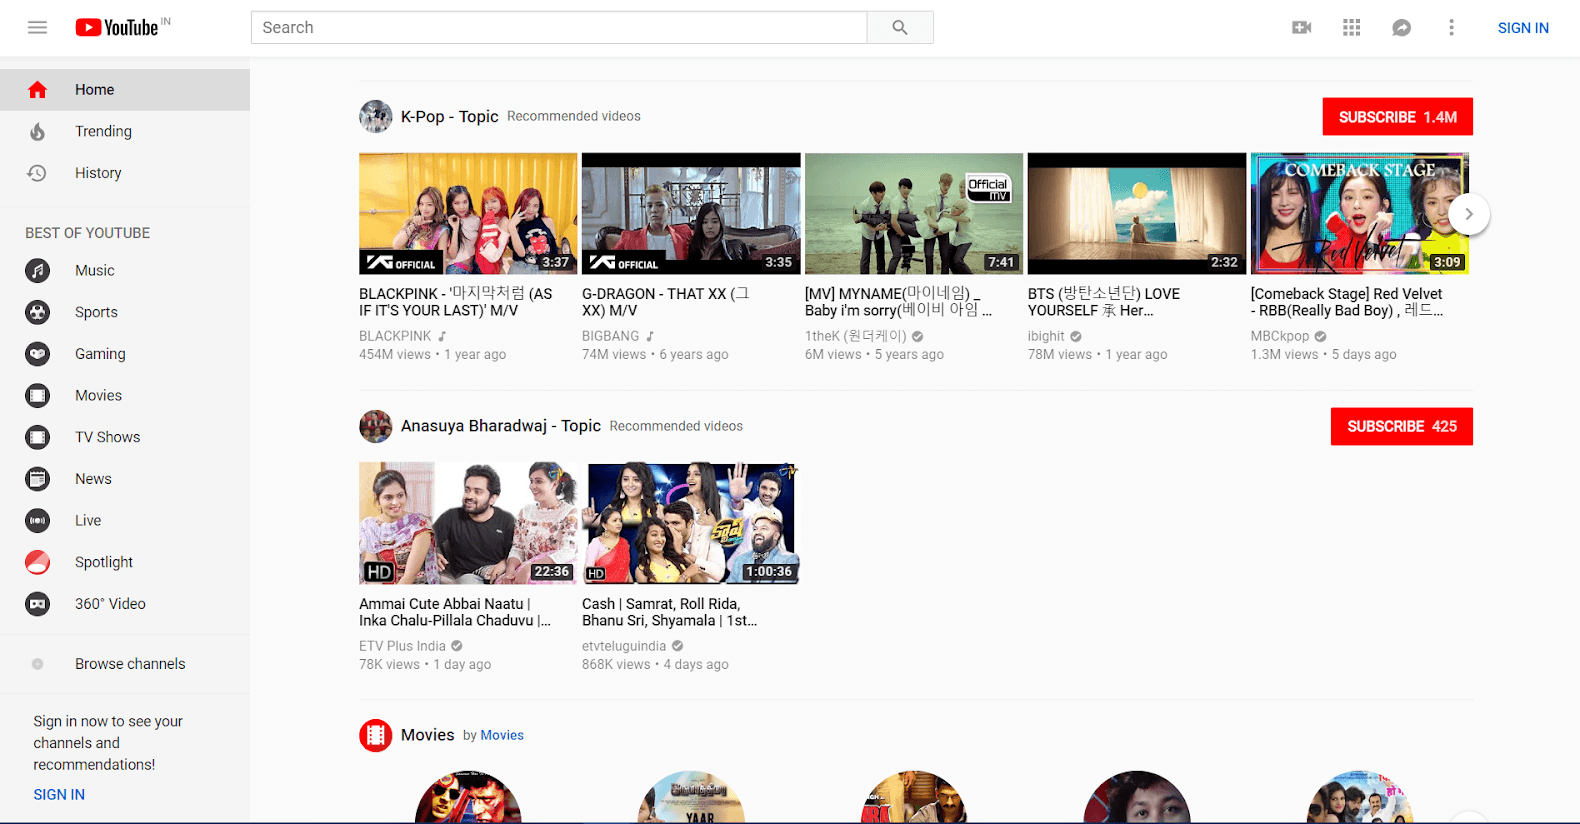Open the YouTube apps grid icon
The width and height of the screenshot is (1580, 824).
coord(1351,27)
